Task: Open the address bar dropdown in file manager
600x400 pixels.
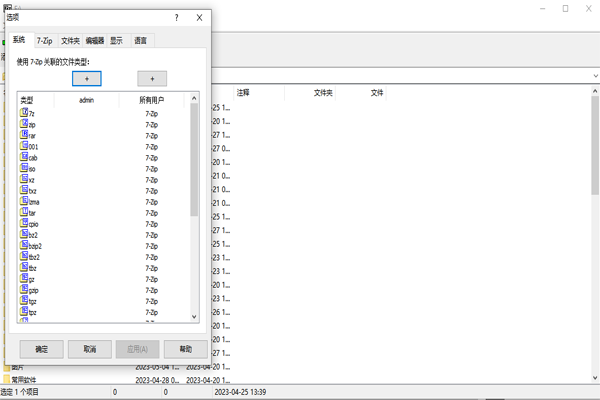Action: (x=595, y=76)
